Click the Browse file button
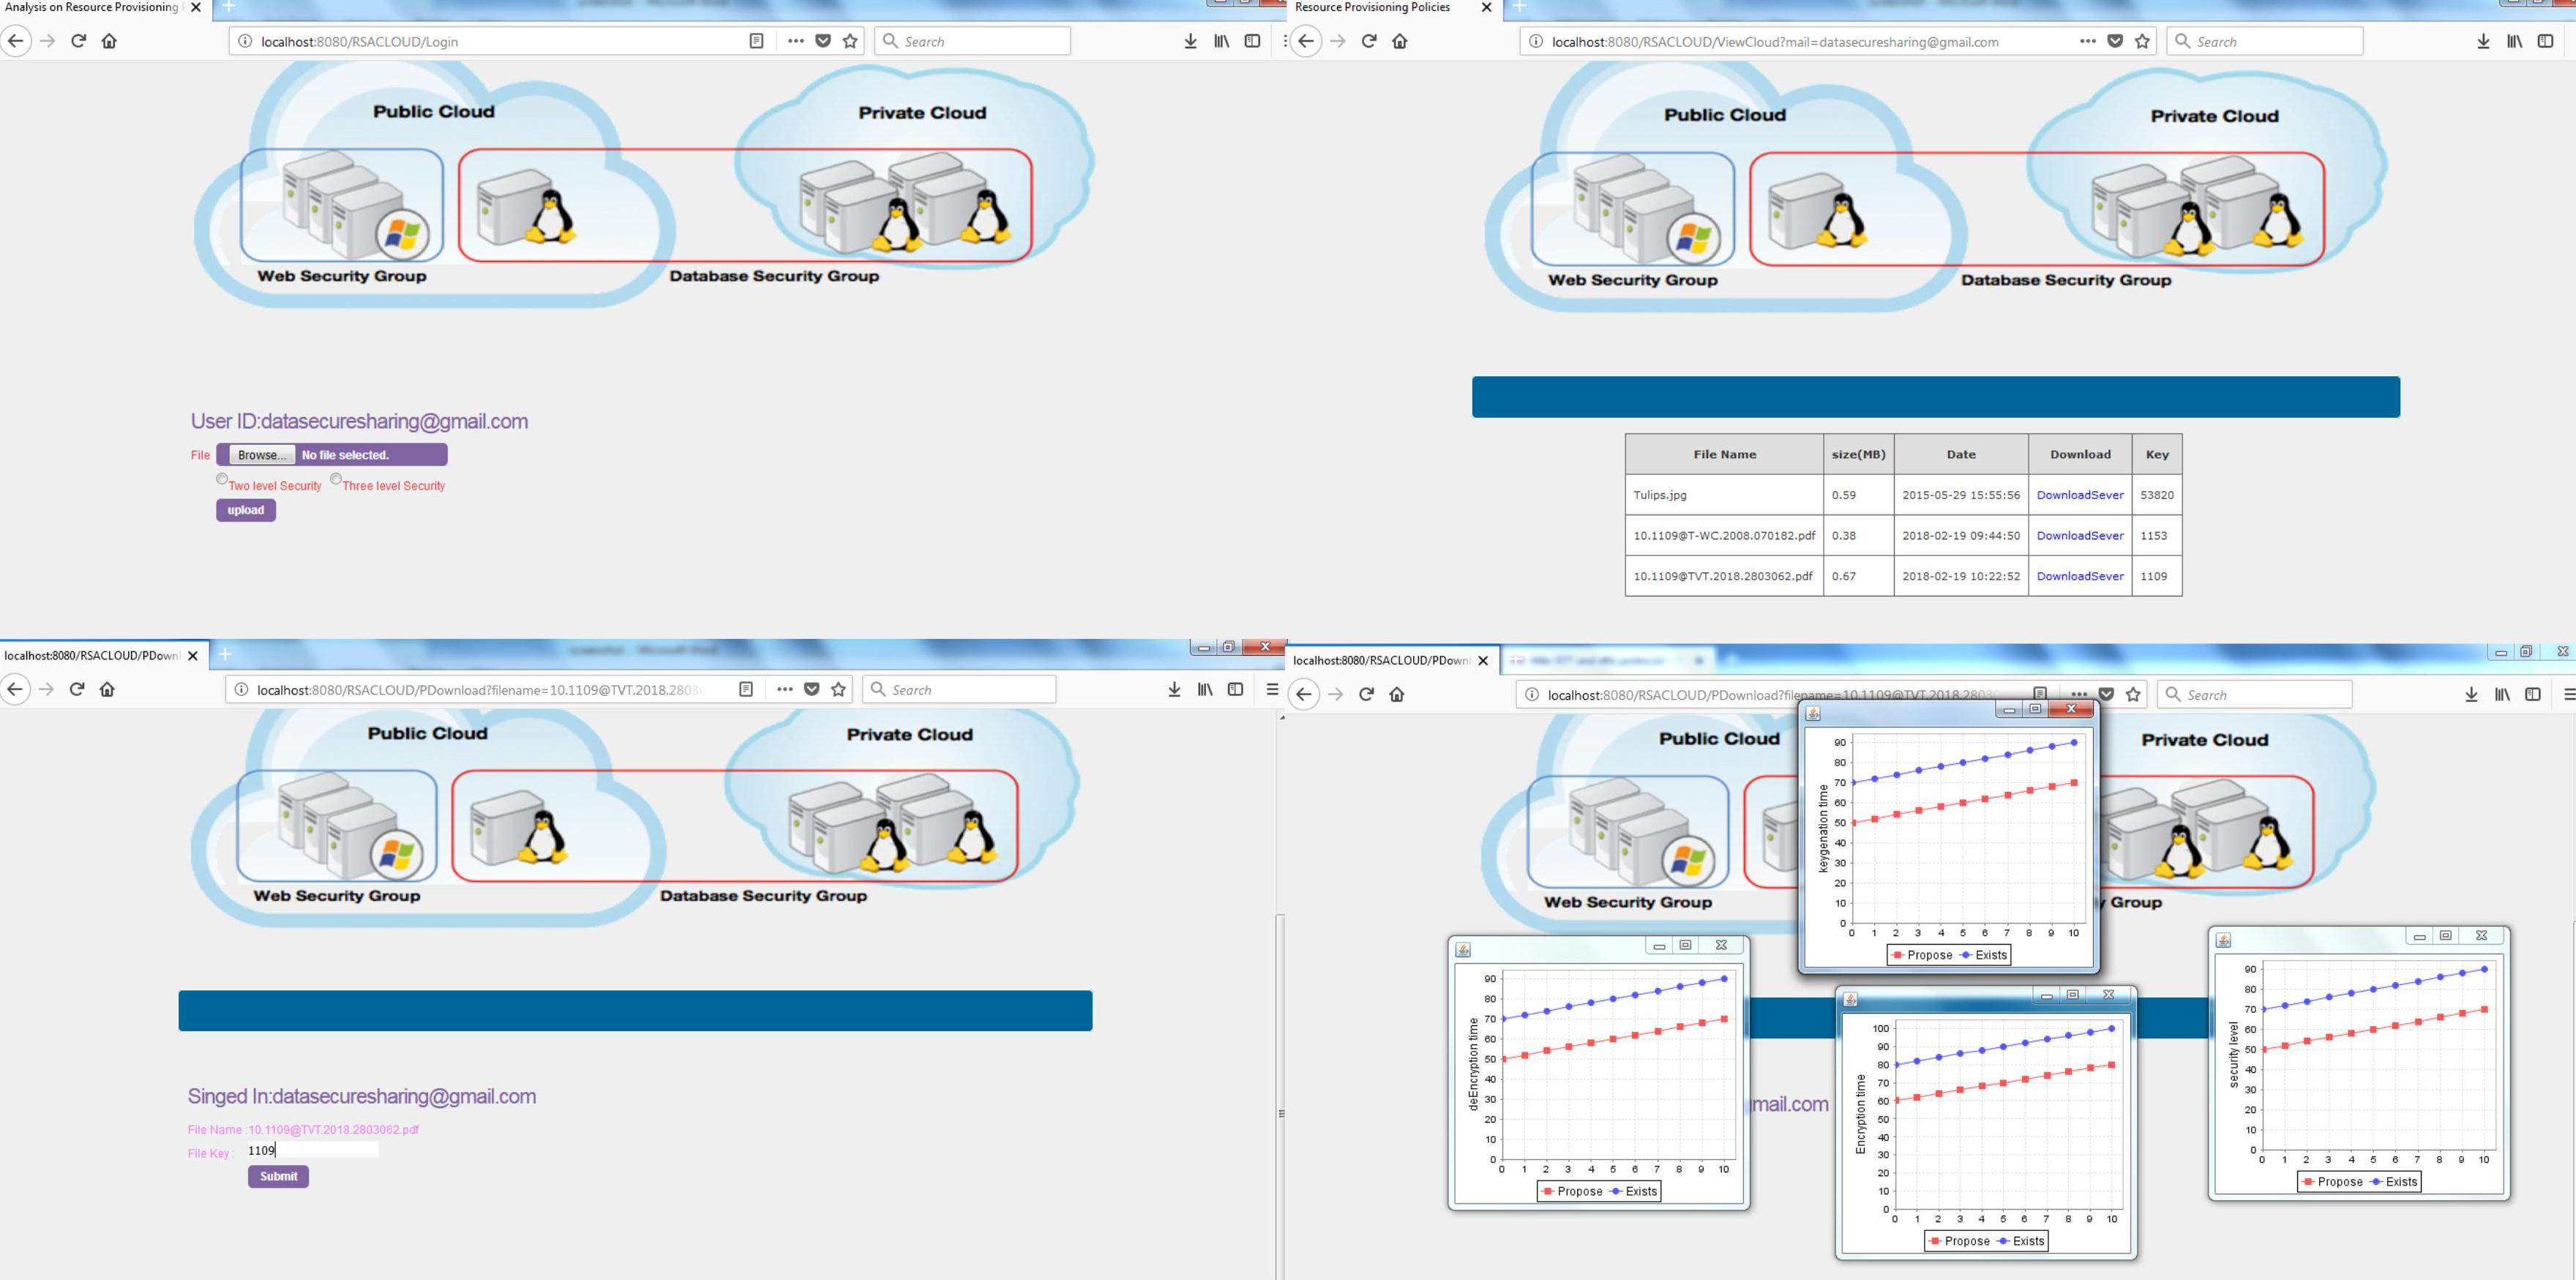 coord(262,455)
